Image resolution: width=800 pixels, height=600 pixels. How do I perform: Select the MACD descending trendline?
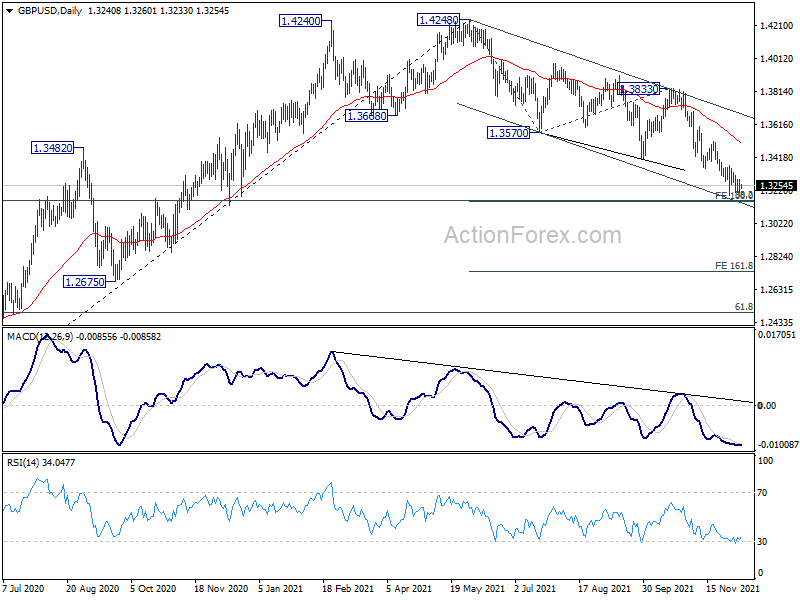(542, 377)
